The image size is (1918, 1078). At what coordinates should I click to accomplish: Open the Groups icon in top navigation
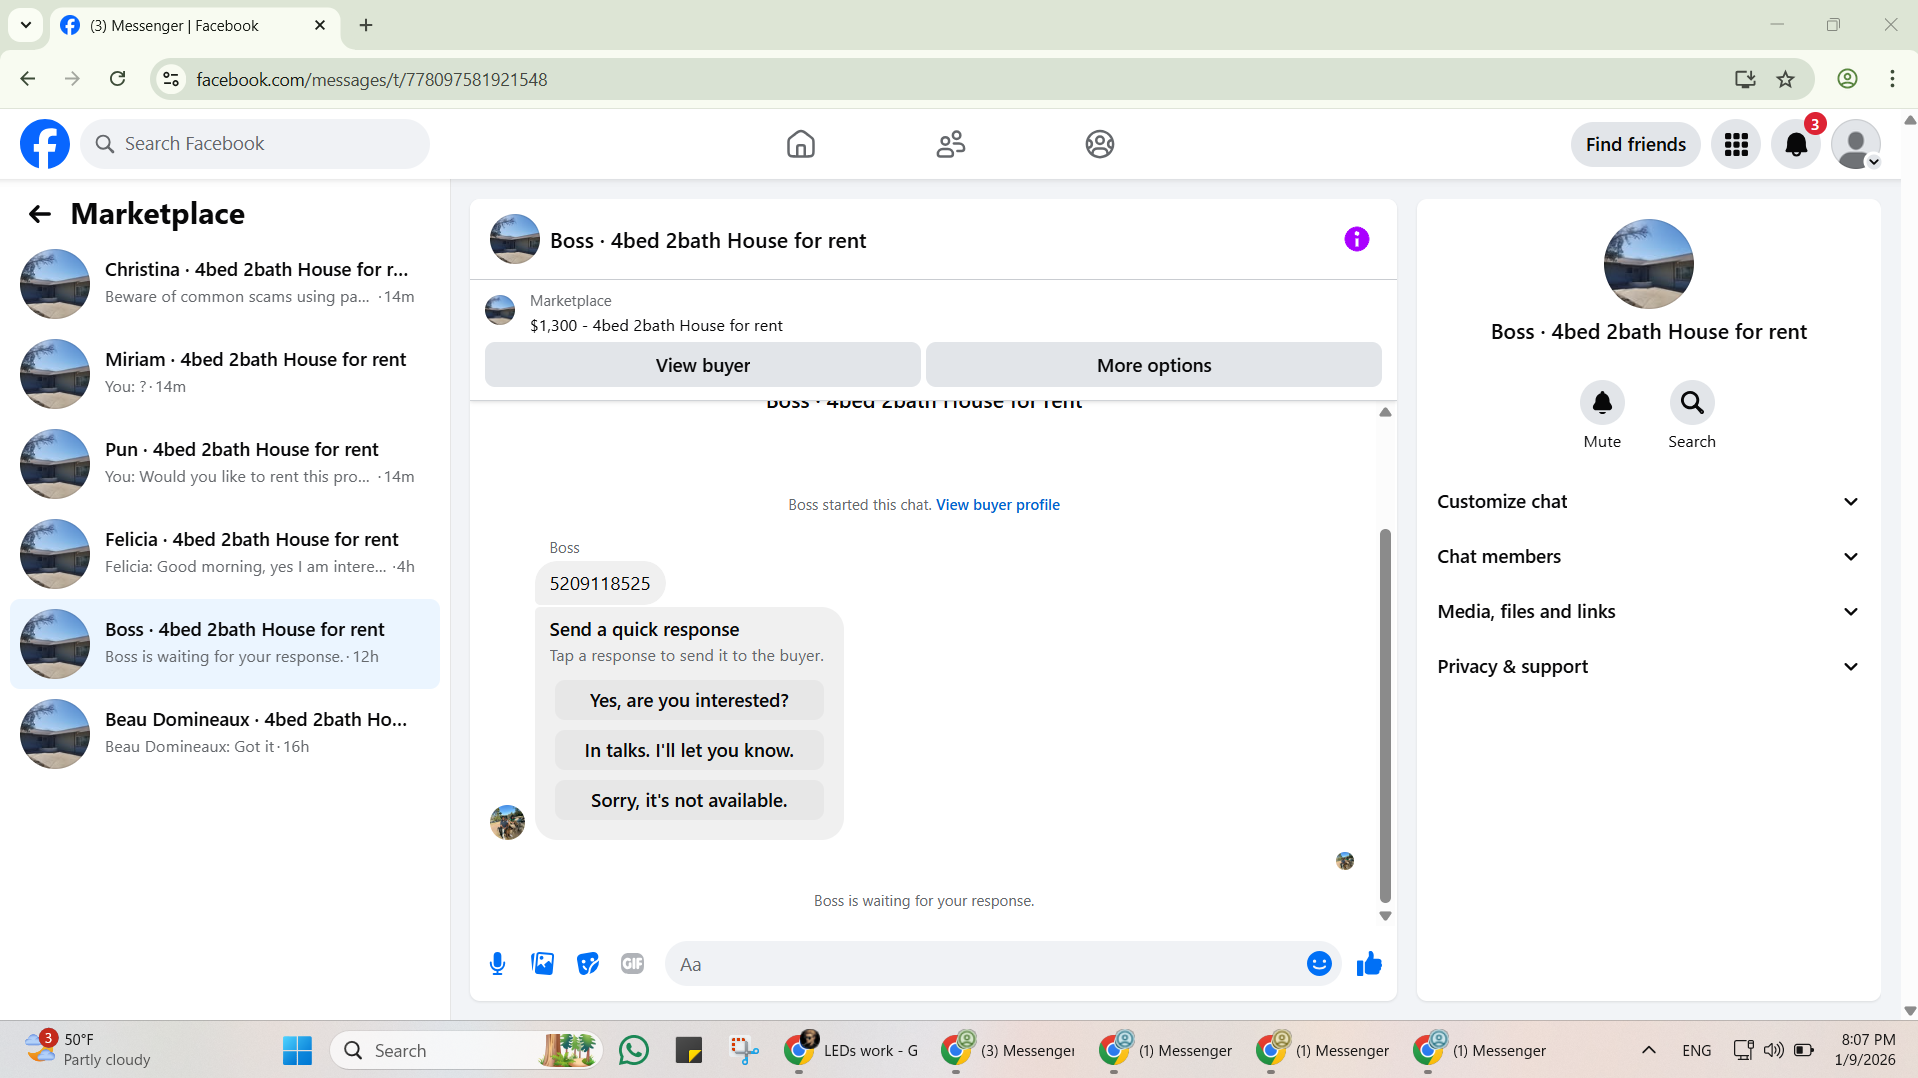1099,144
